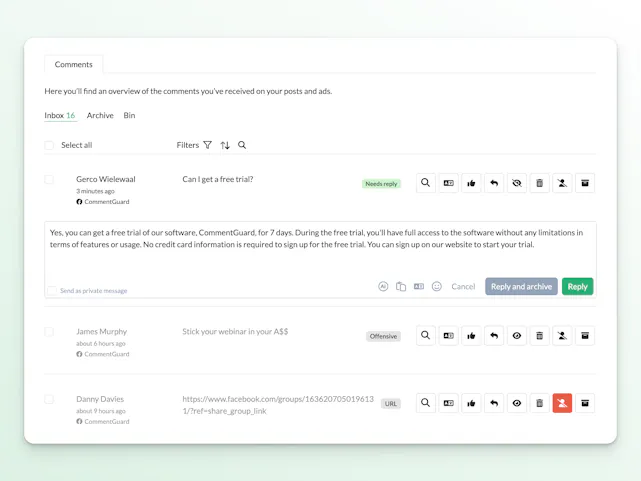This screenshot has height=481, width=641.
Task: Check the Select all checkbox
Action: [50, 145]
